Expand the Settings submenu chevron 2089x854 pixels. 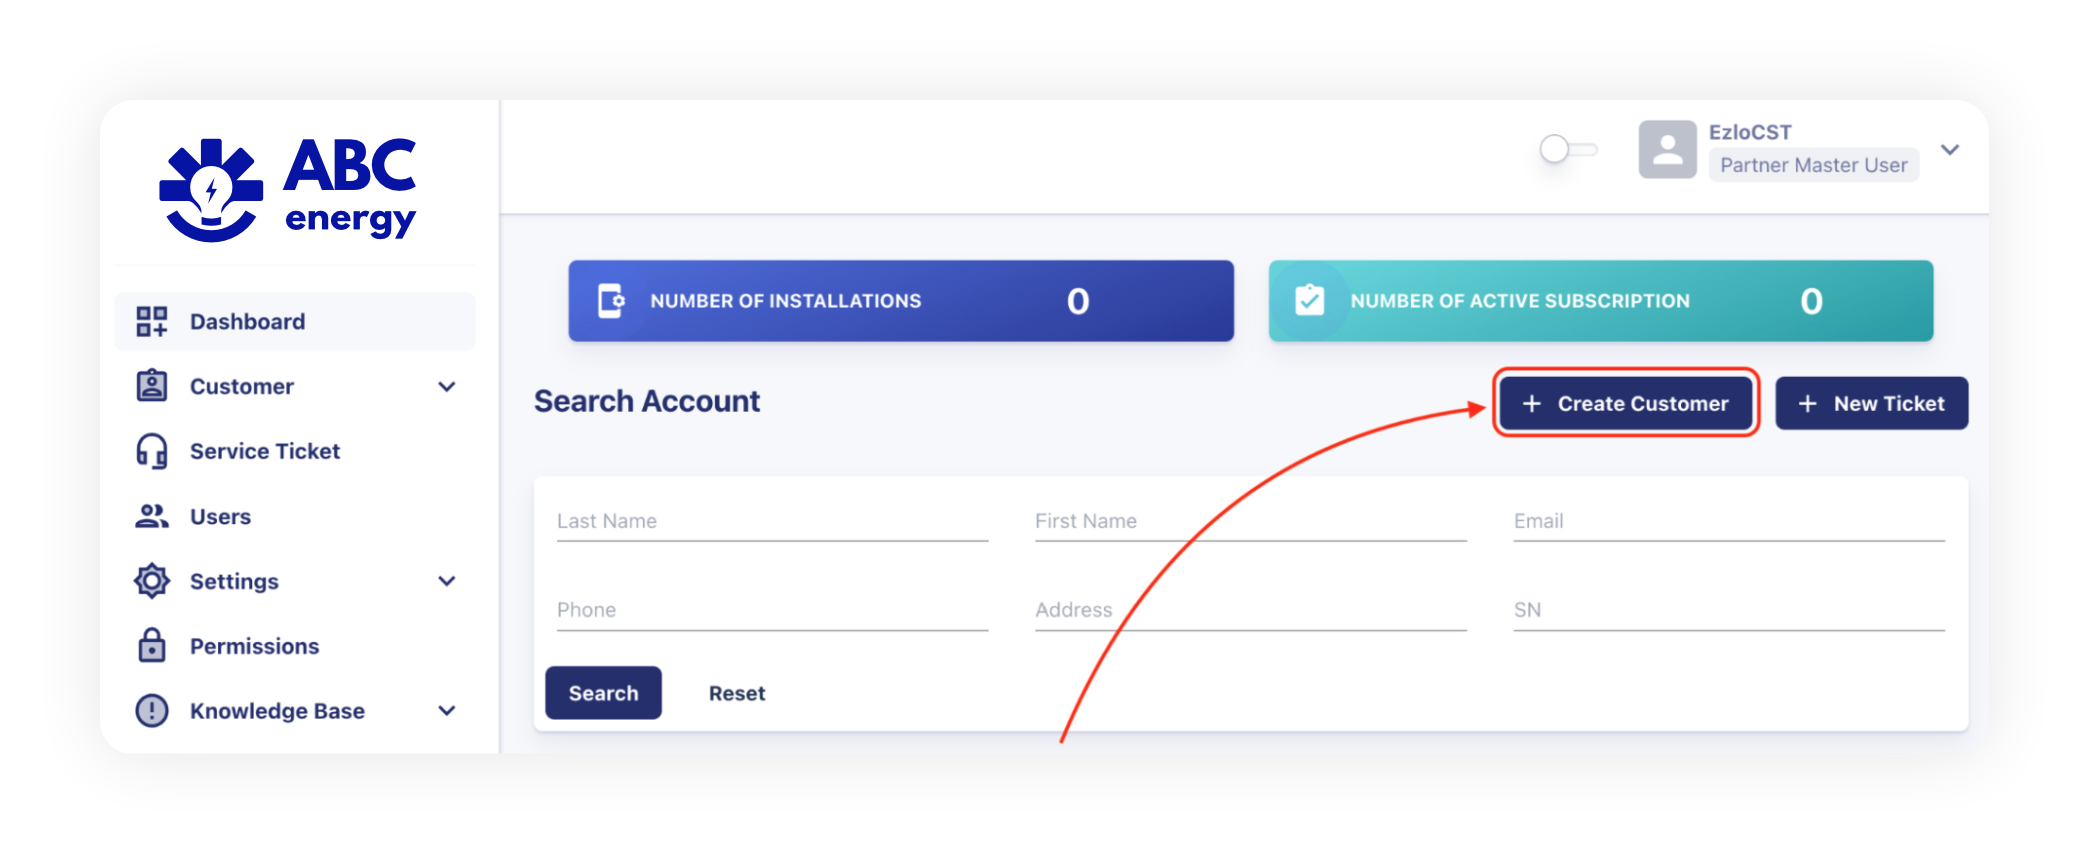click(x=447, y=581)
